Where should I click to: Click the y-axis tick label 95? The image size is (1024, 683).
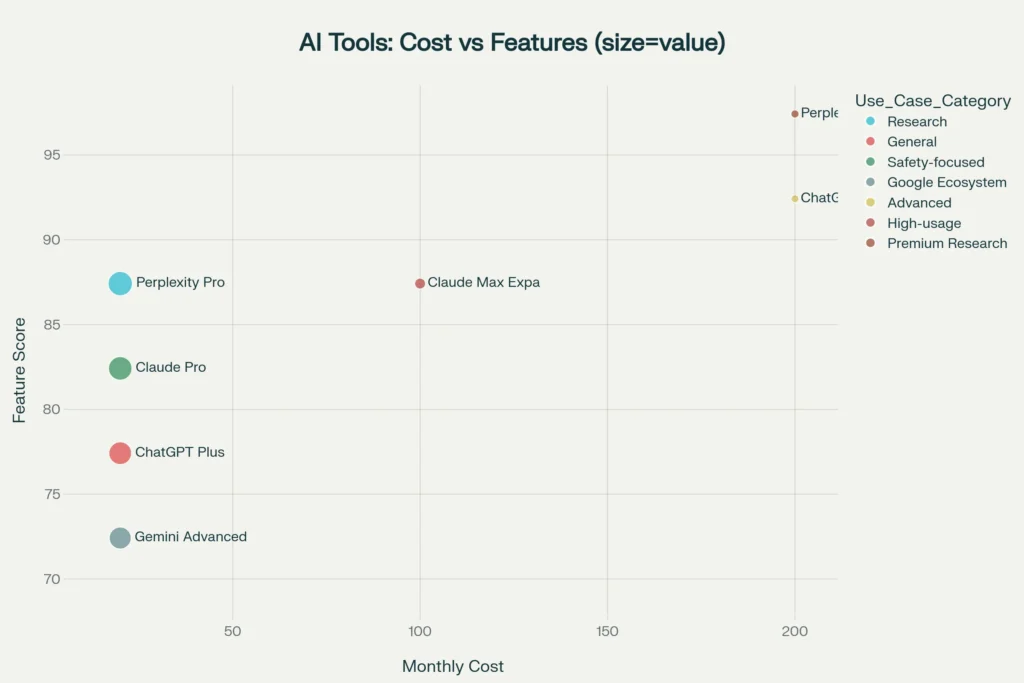tap(52, 155)
